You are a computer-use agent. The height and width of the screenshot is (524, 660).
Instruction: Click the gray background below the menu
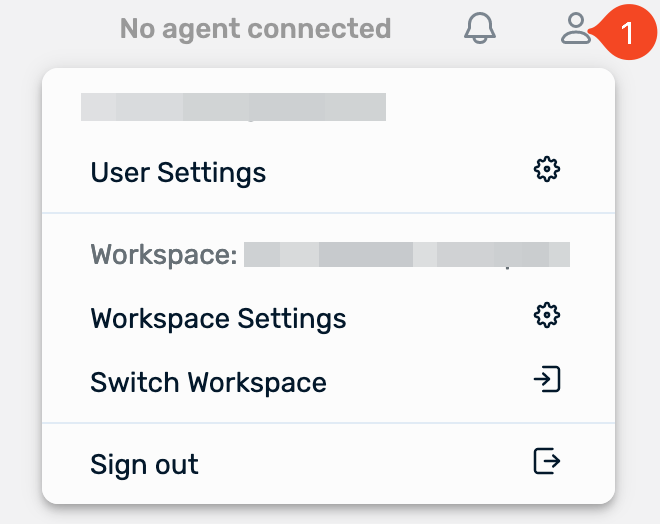coord(328,514)
